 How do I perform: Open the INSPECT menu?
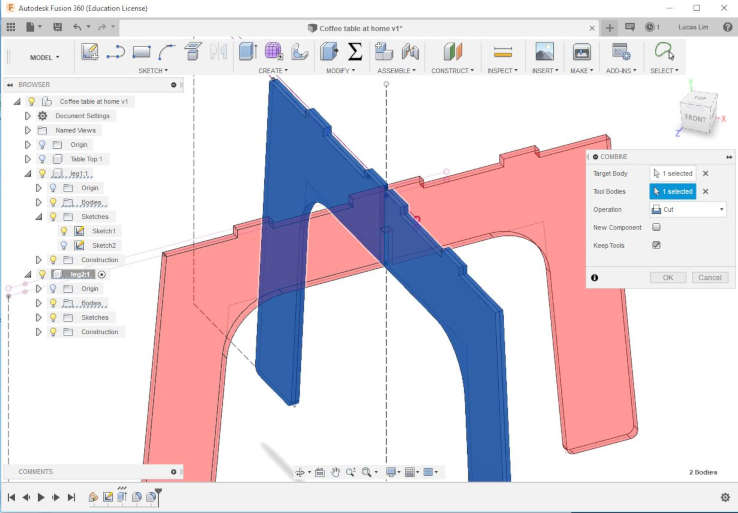tap(502, 71)
